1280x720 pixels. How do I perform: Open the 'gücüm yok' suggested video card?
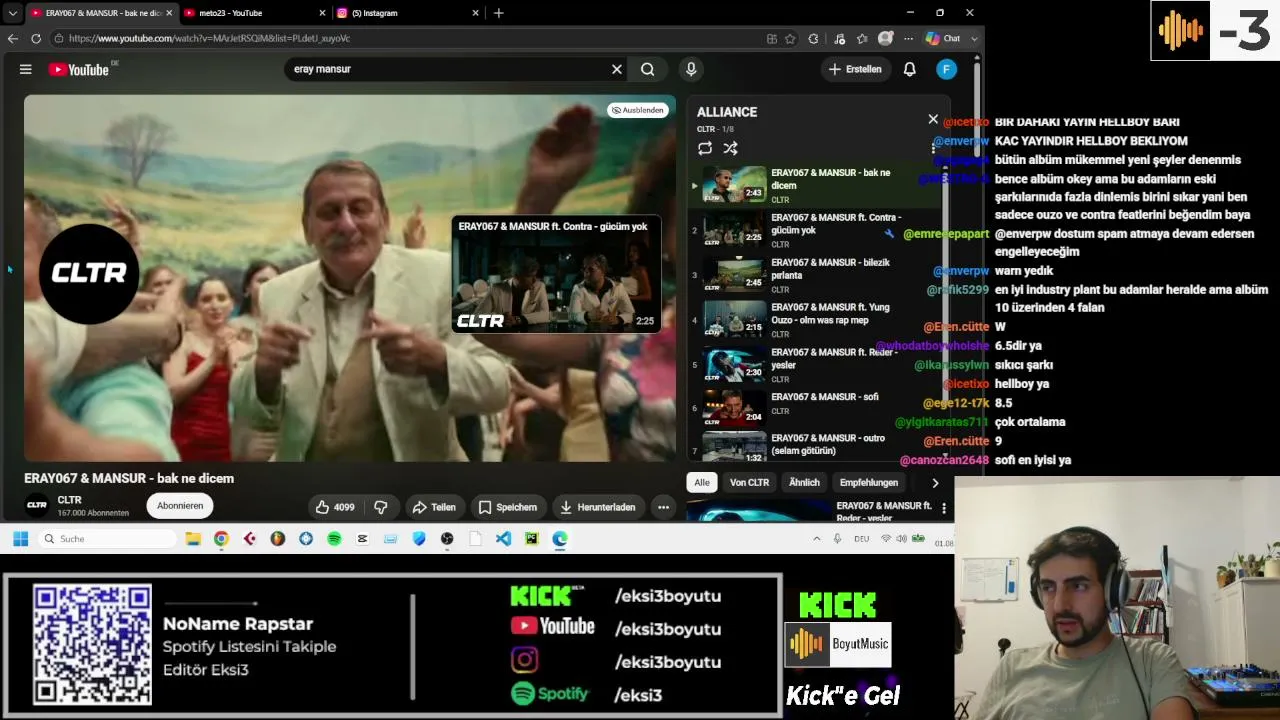(556, 275)
